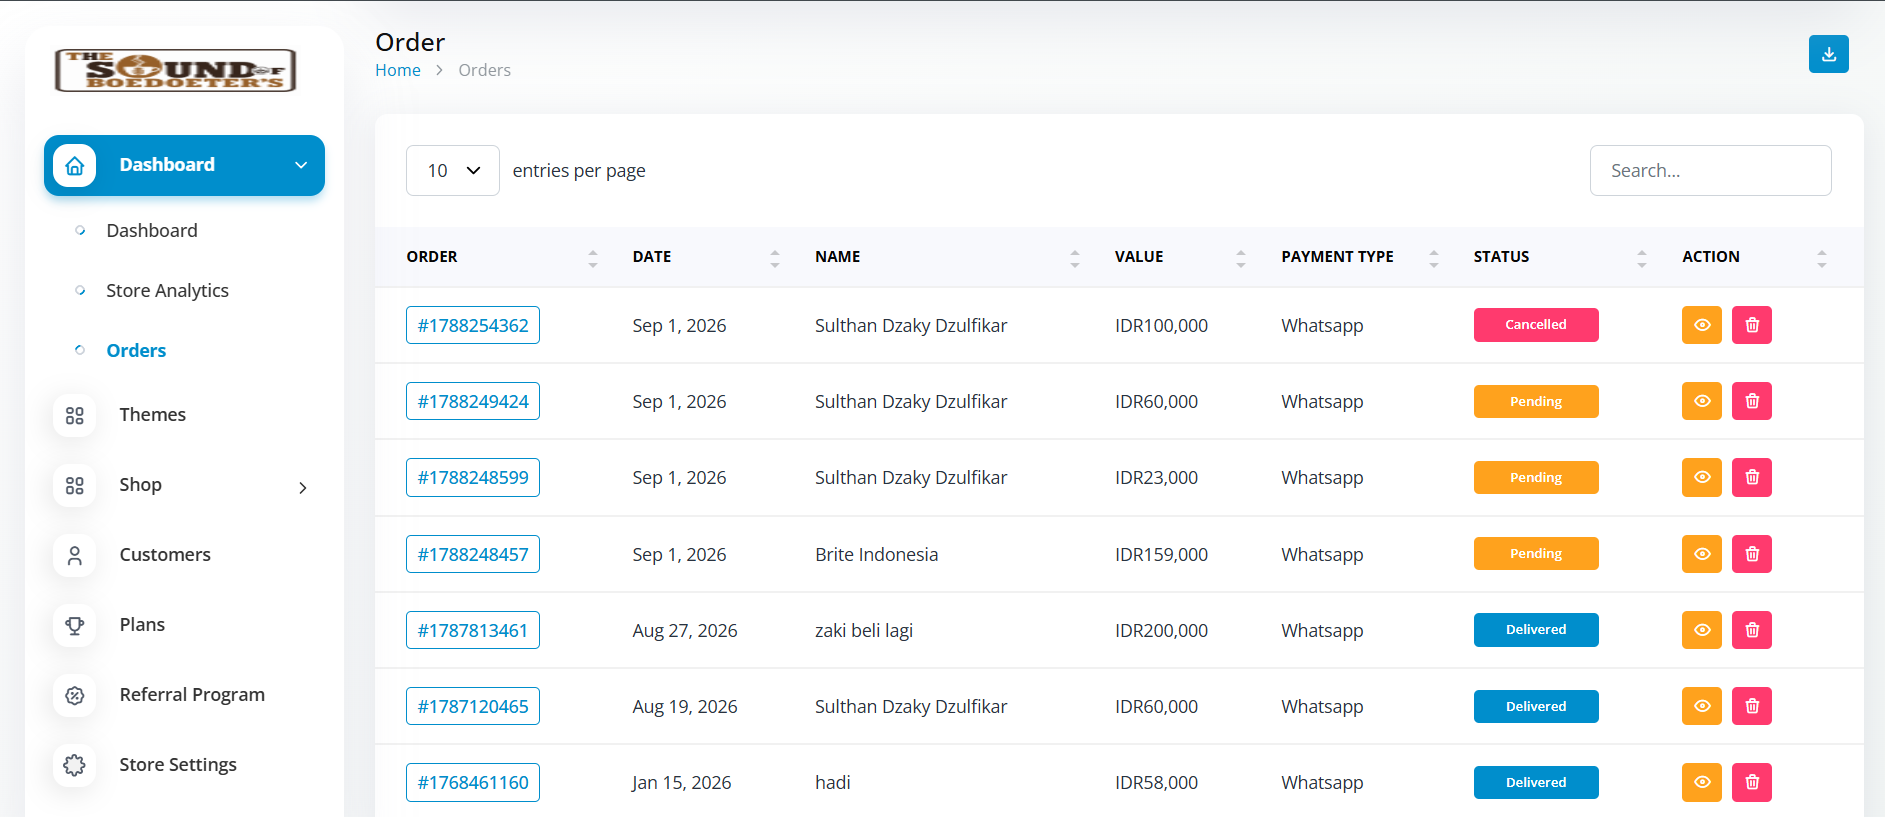Screen dimensions: 1885x817
Task: View order #1788249424 with the eye icon
Action: pos(1701,401)
